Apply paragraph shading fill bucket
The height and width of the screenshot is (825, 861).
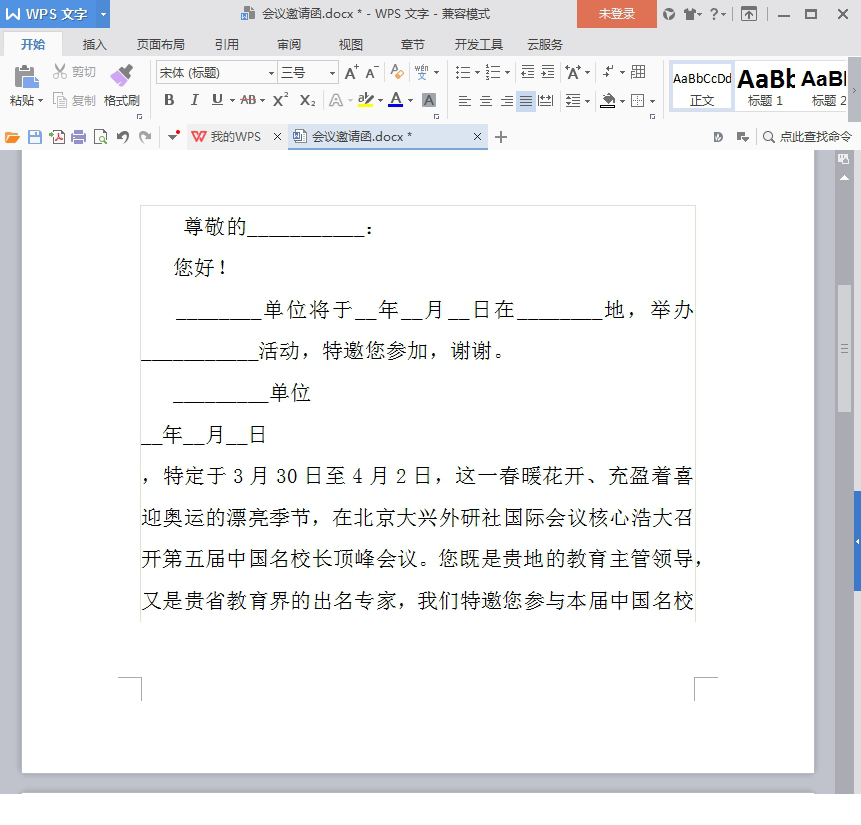(x=607, y=101)
